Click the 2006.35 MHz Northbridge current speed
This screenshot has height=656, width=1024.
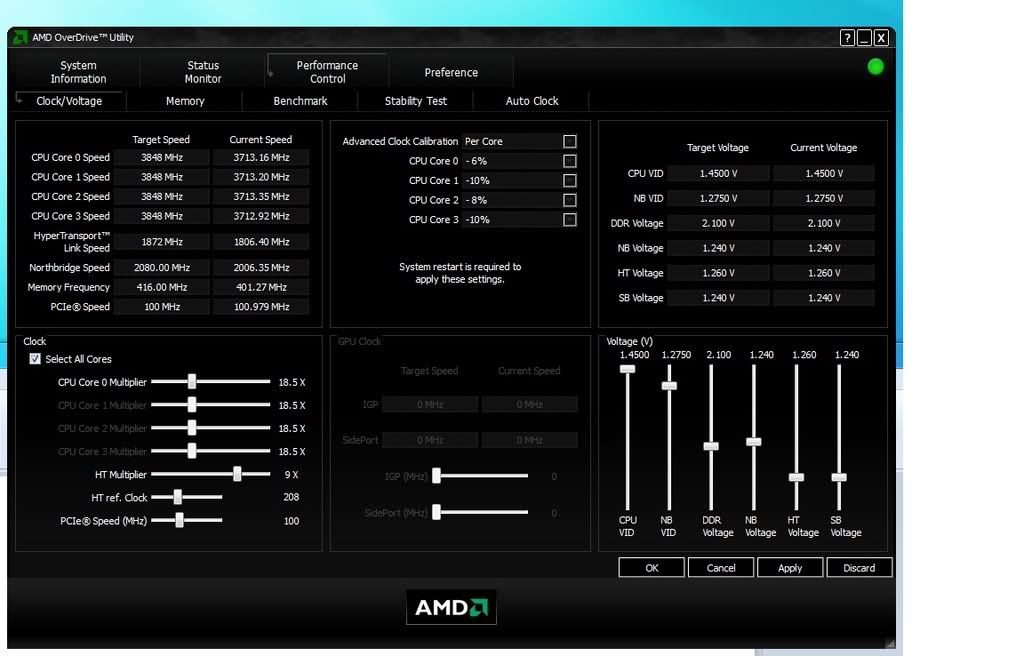pyautogui.click(x=261, y=267)
